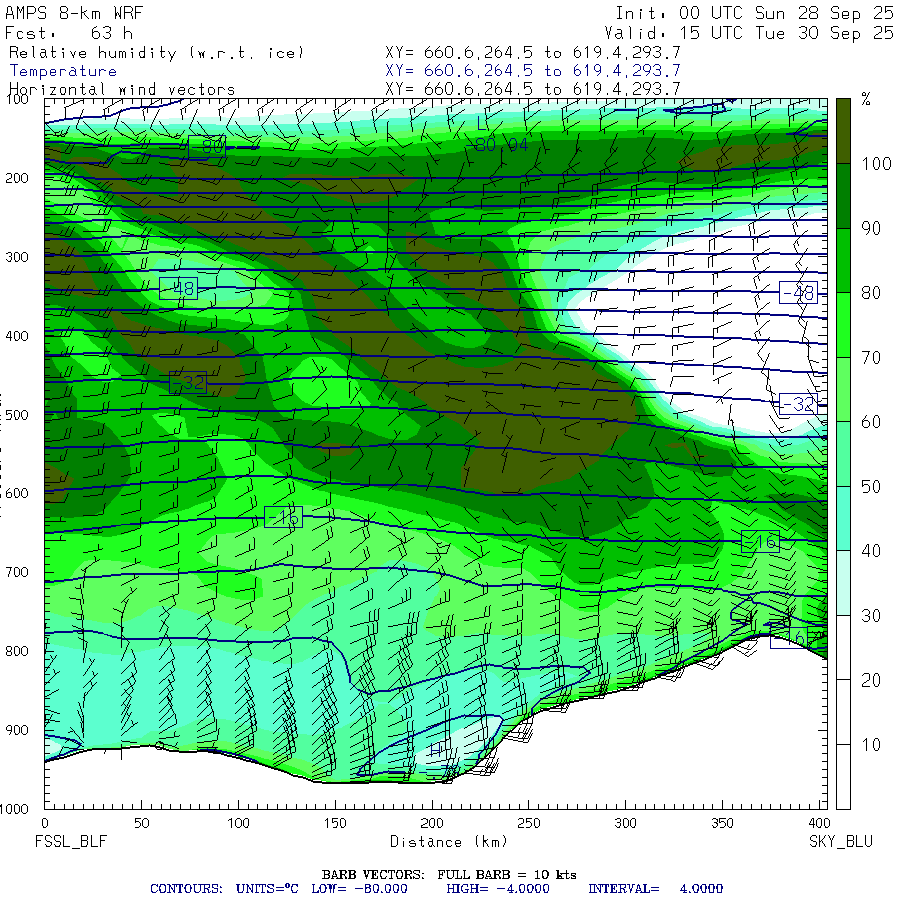The height and width of the screenshot is (900, 900).
Task: Click the 'FSSL_BLF' start station label
Action: point(71,841)
